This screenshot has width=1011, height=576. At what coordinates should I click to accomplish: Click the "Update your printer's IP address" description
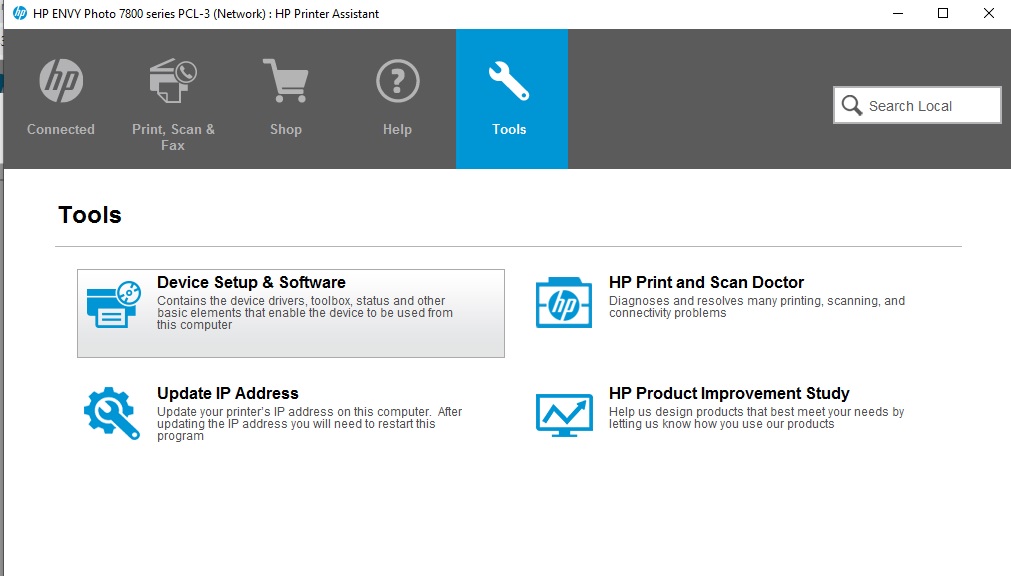[x=309, y=424]
